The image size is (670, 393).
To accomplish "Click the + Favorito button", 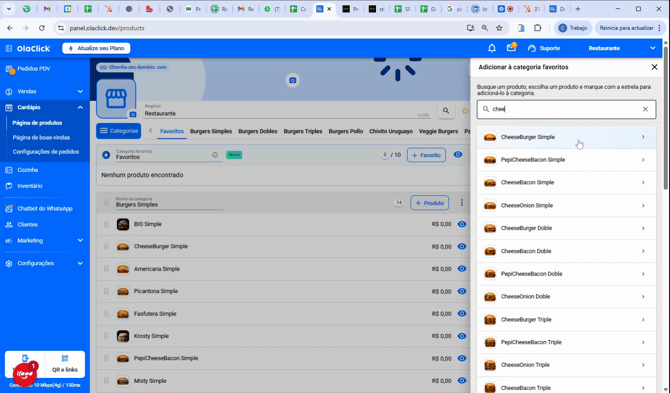I will pos(426,155).
